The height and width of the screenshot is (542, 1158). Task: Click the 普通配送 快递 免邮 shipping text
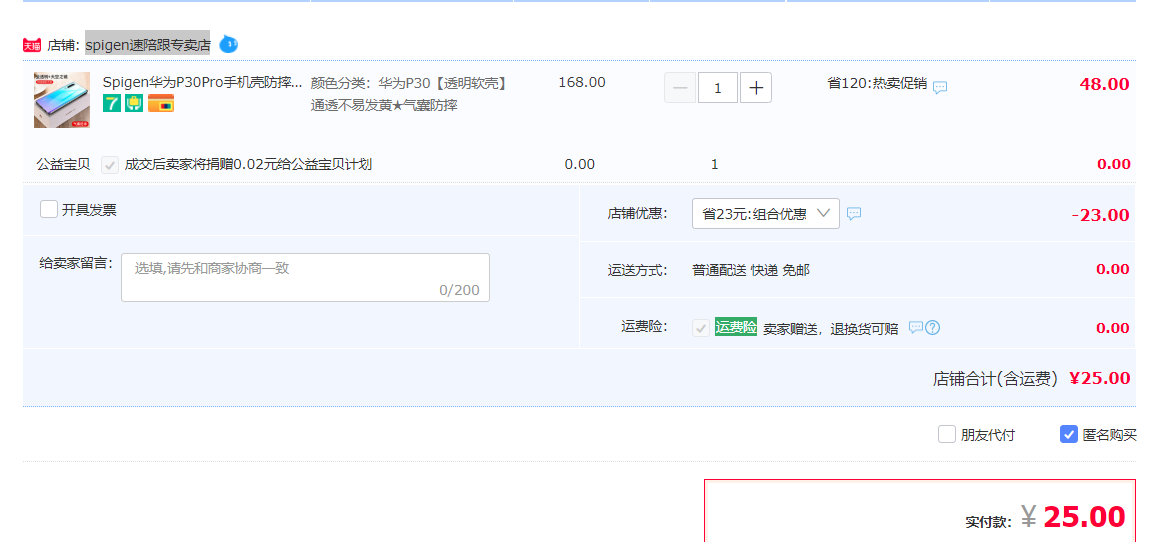pos(750,270)
